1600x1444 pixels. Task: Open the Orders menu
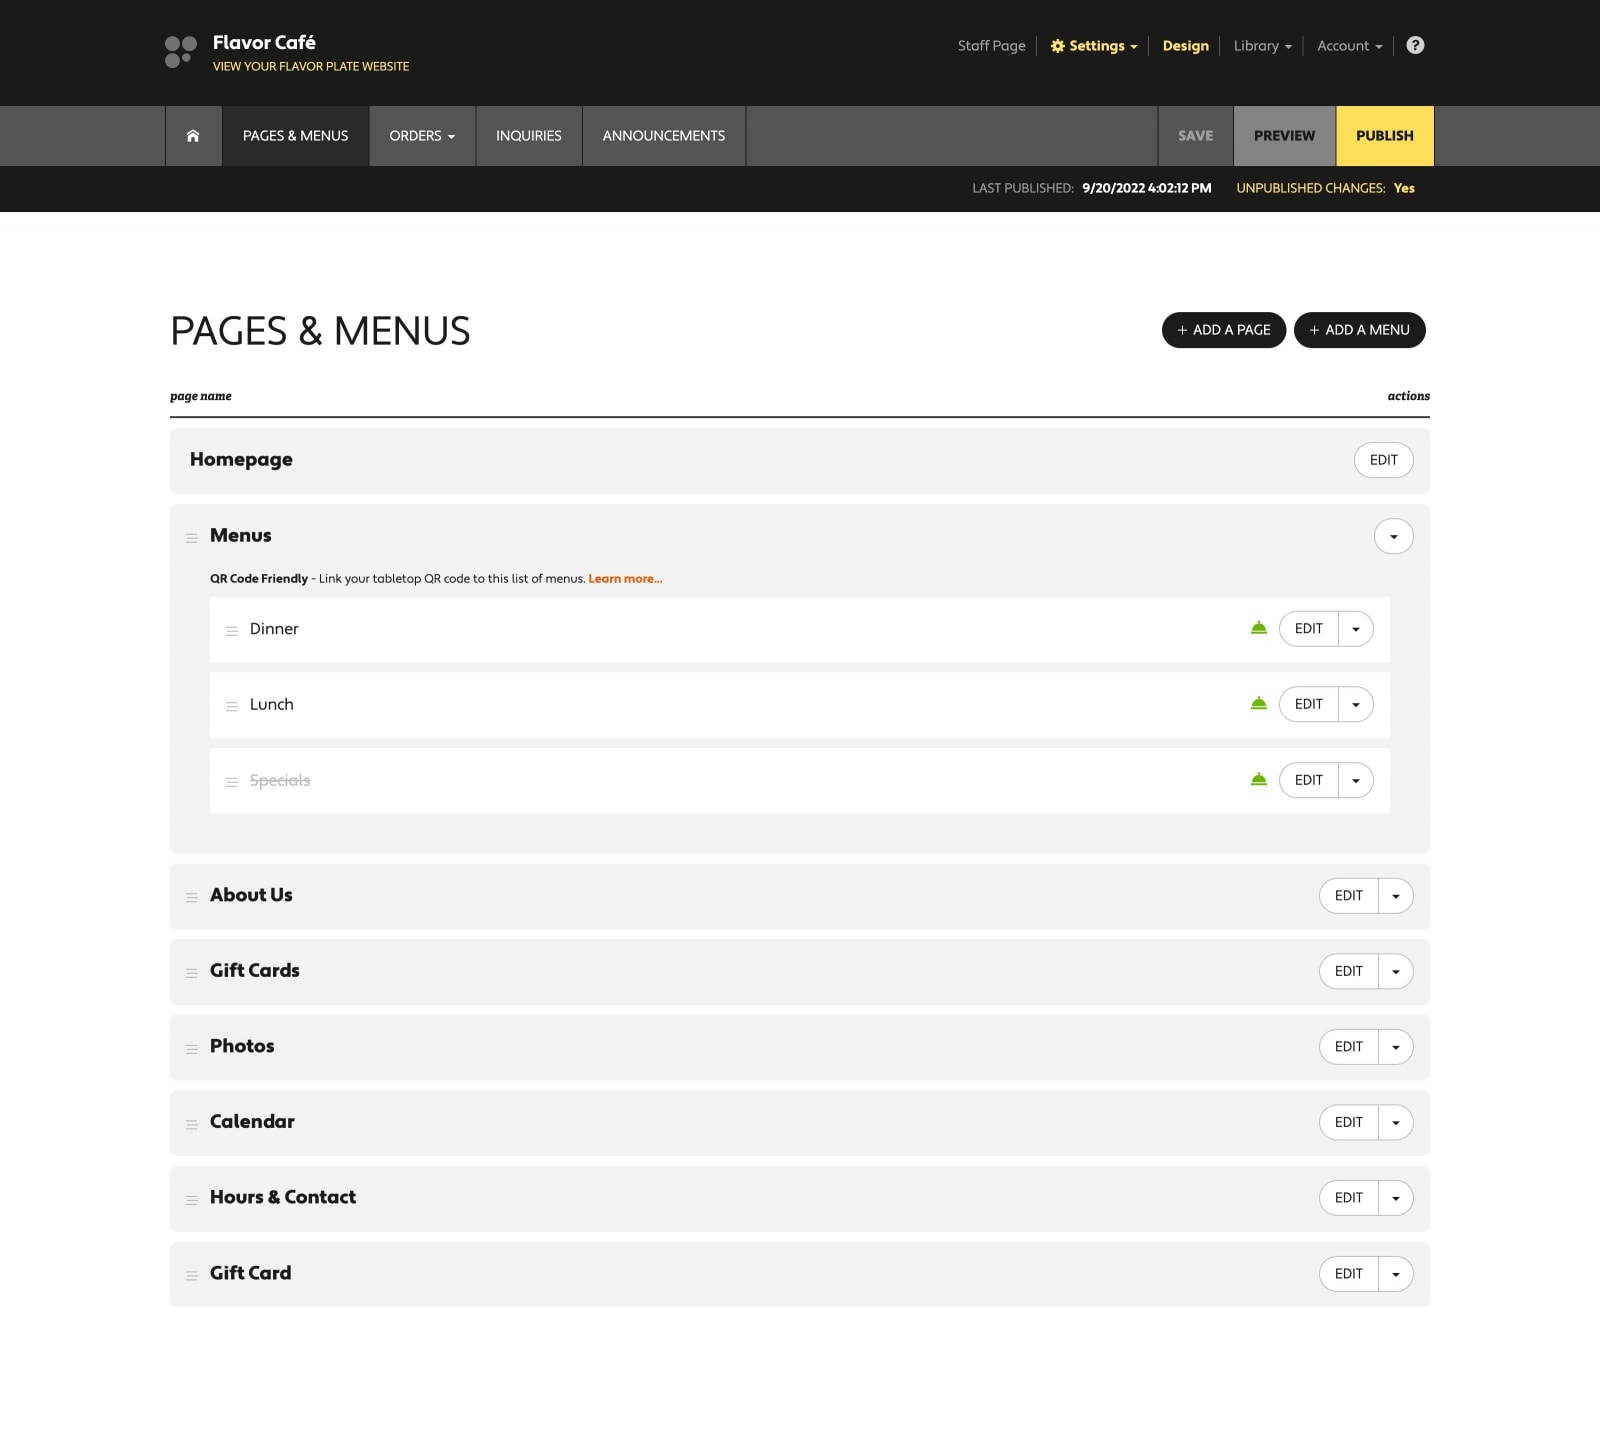coord(421,135)
